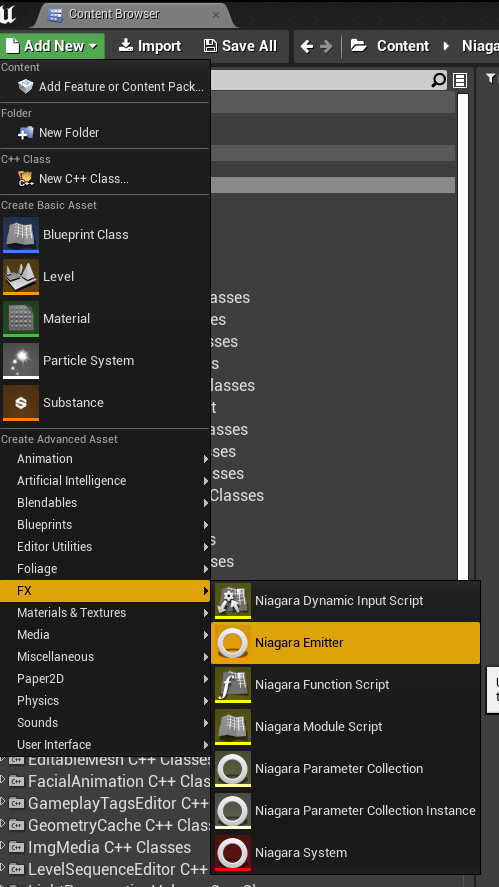
Task: Go forward with the right arrow
Action: coord(326,46)
